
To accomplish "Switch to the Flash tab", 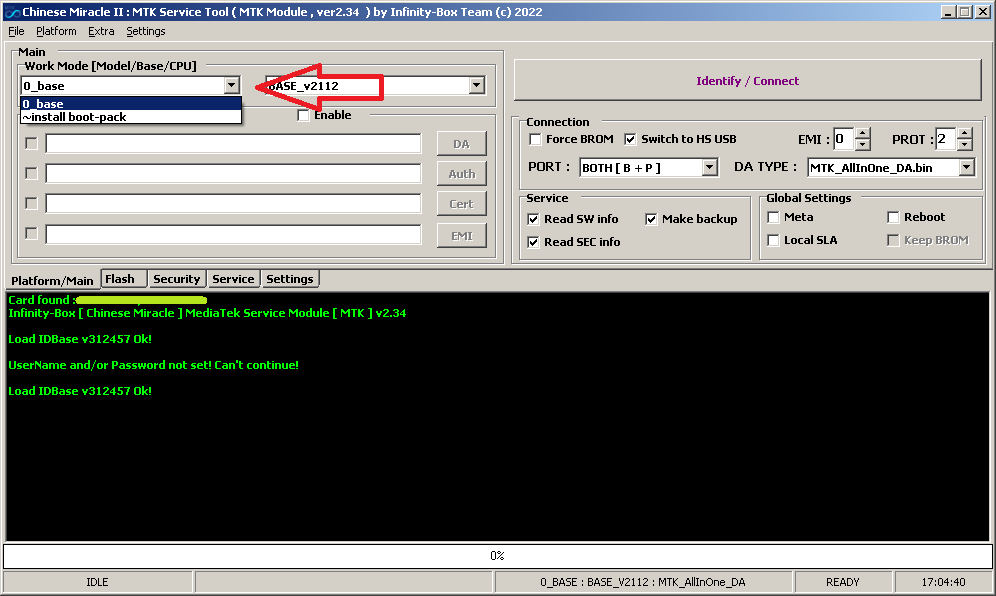I will [x=121, y=279].
